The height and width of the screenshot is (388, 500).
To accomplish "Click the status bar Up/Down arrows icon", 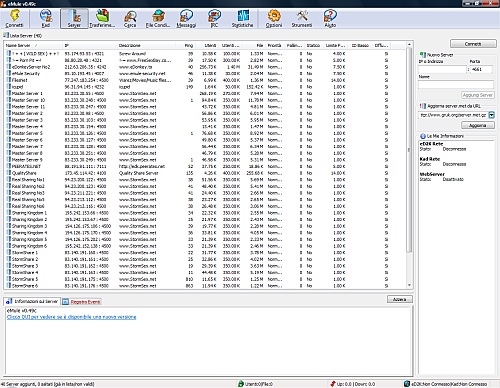I will pyautogui.click(x=333, y=384).
